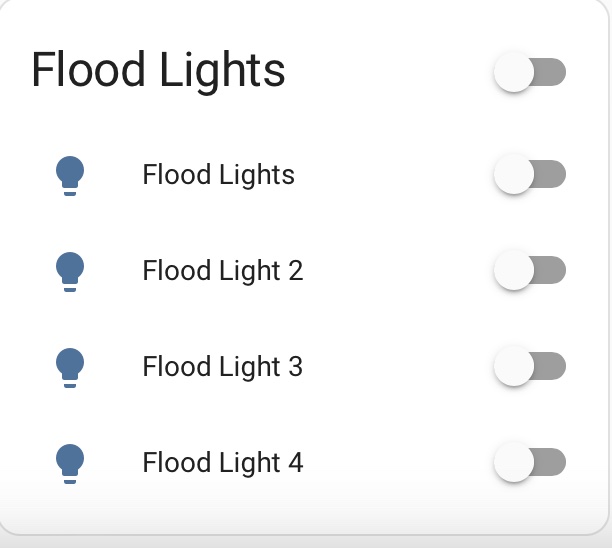This screenshot has height=548, width=612.
Task: Click the gray track of header toggle
Action: [552, 72]
